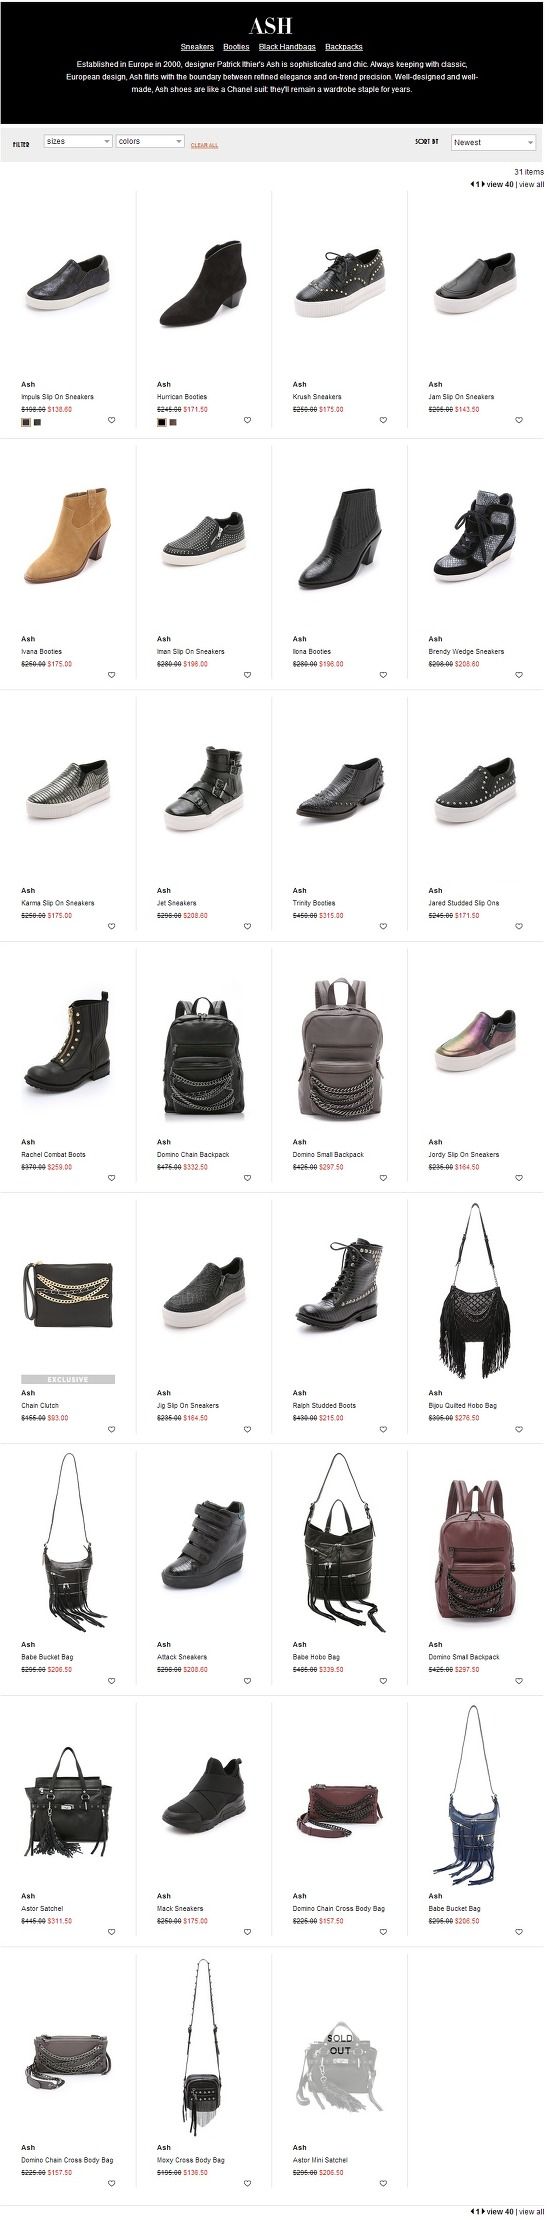Heart the Jet Sneakers item
This screenshot has width=550, height=2220.
(x=247, y=926)
